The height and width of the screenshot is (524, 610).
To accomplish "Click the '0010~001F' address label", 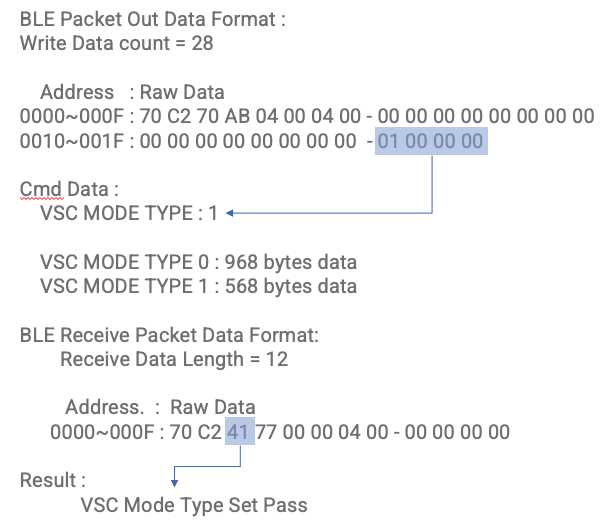I will [72, 141].
